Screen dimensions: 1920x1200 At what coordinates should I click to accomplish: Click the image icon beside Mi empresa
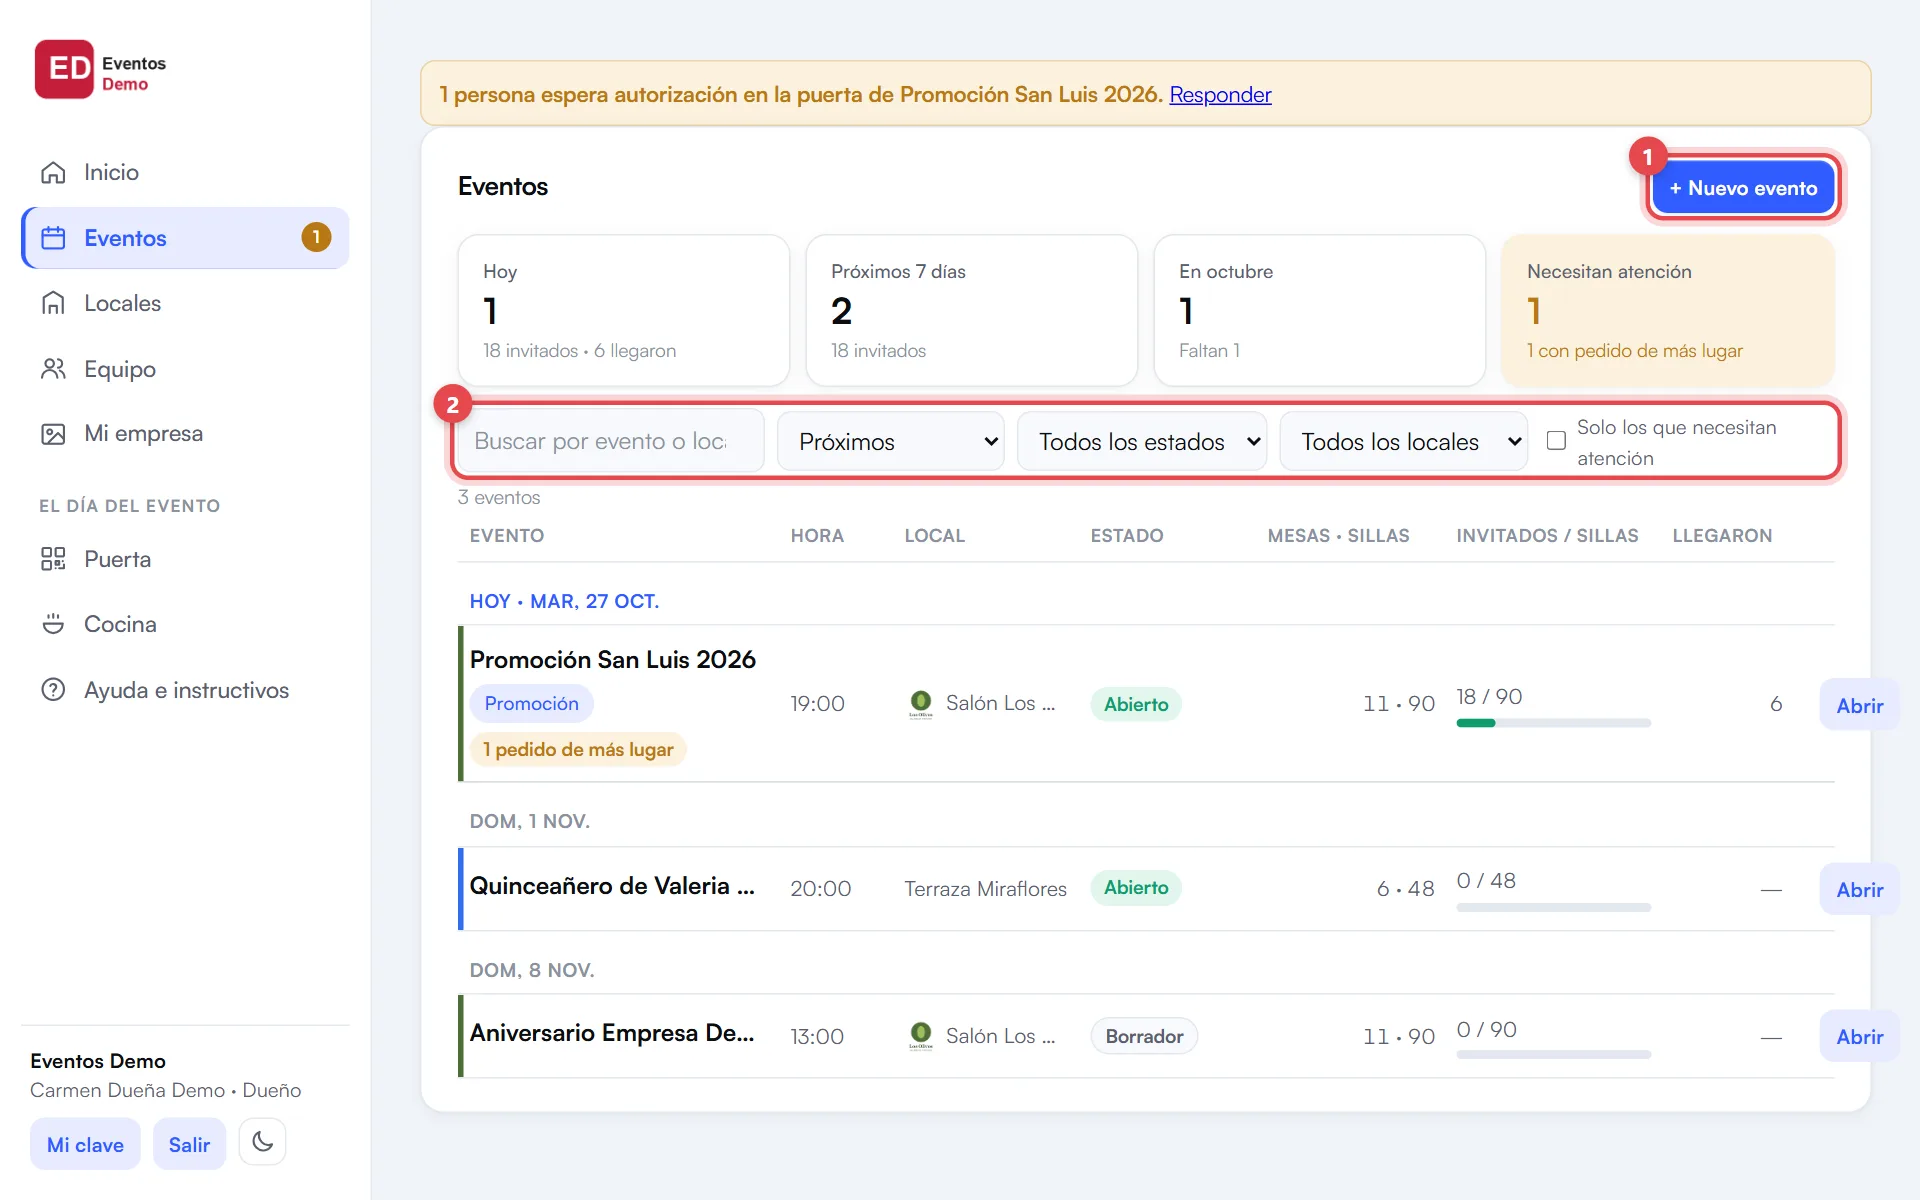(53, 434)
